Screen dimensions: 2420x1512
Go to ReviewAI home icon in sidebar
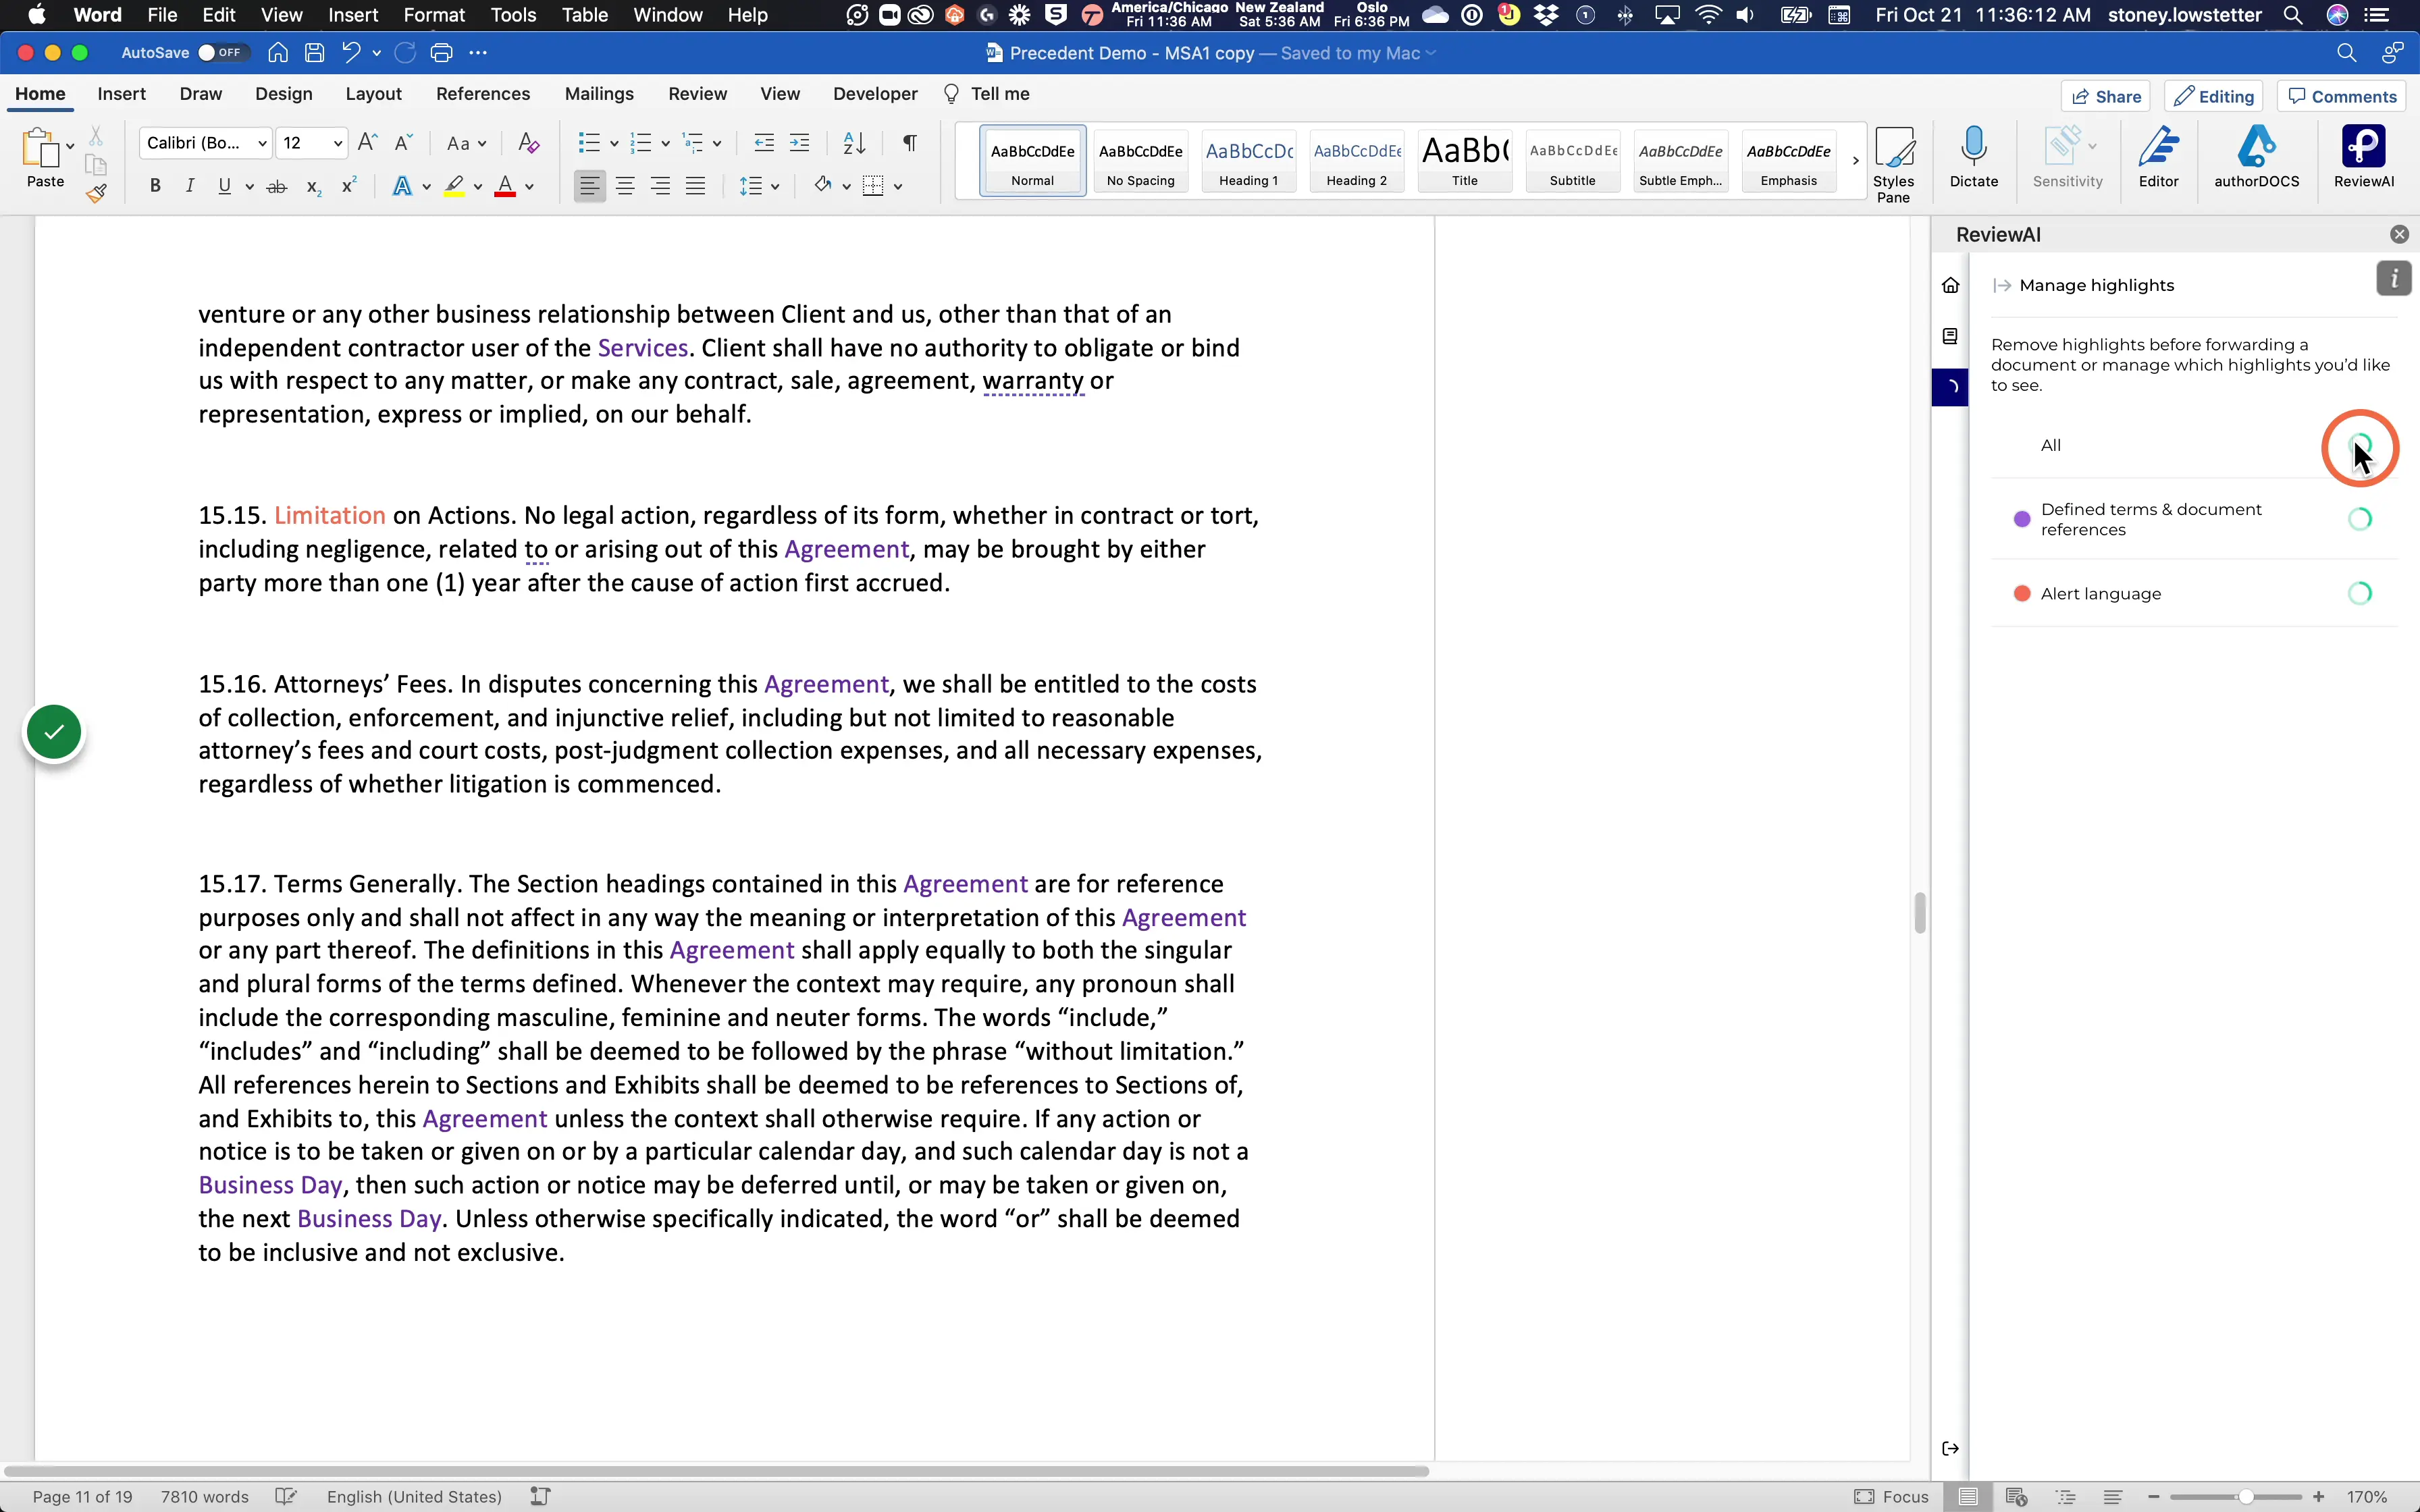tap(1950, 286)
